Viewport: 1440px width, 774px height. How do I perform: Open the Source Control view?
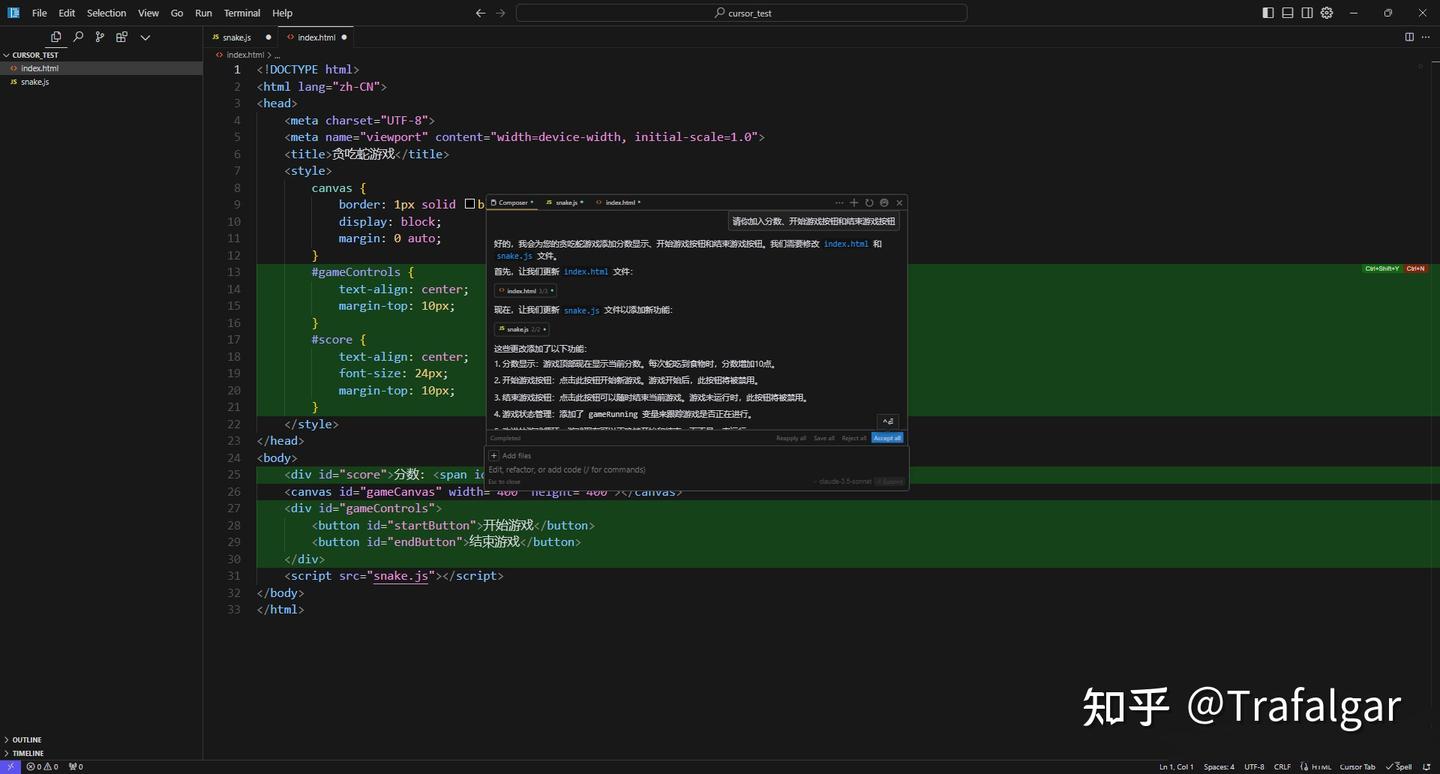(x=100, y=37)
